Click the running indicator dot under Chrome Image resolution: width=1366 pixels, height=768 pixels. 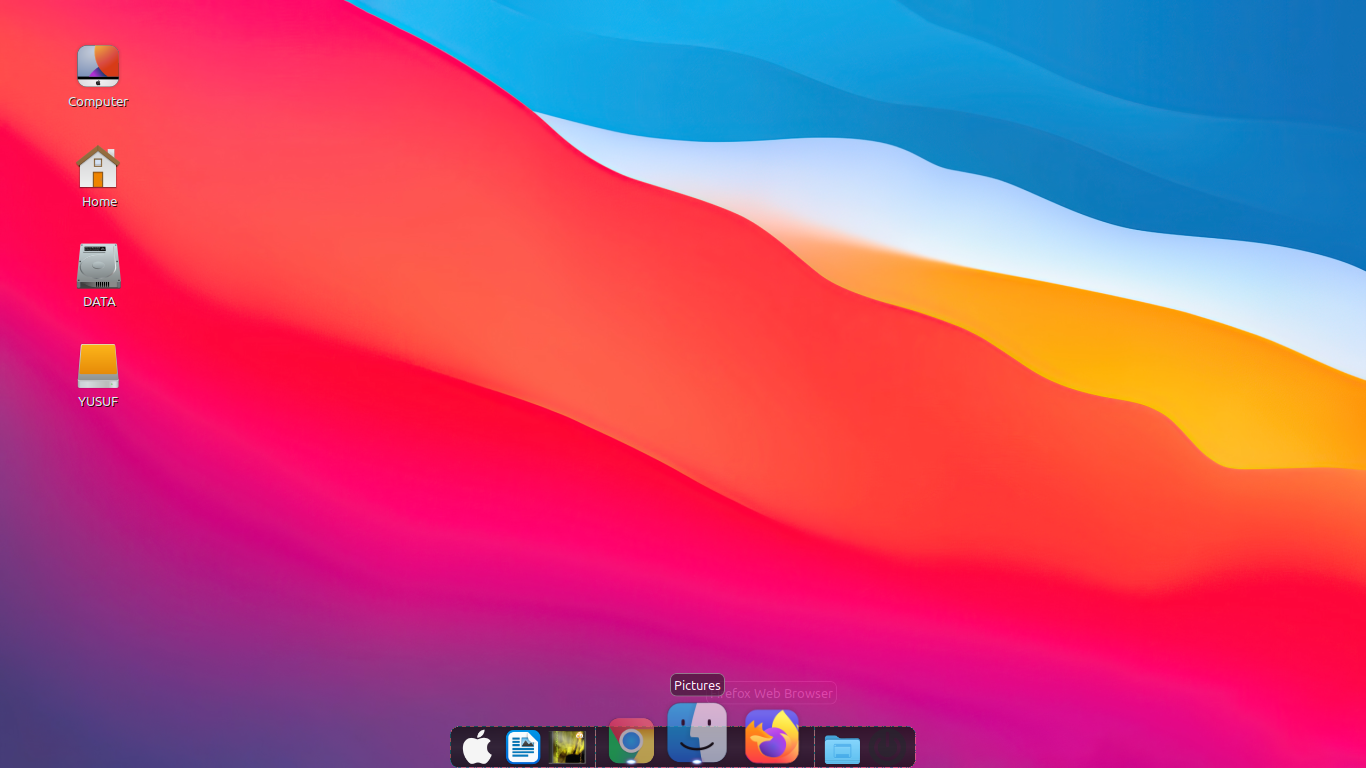click(x=632, y=763)
